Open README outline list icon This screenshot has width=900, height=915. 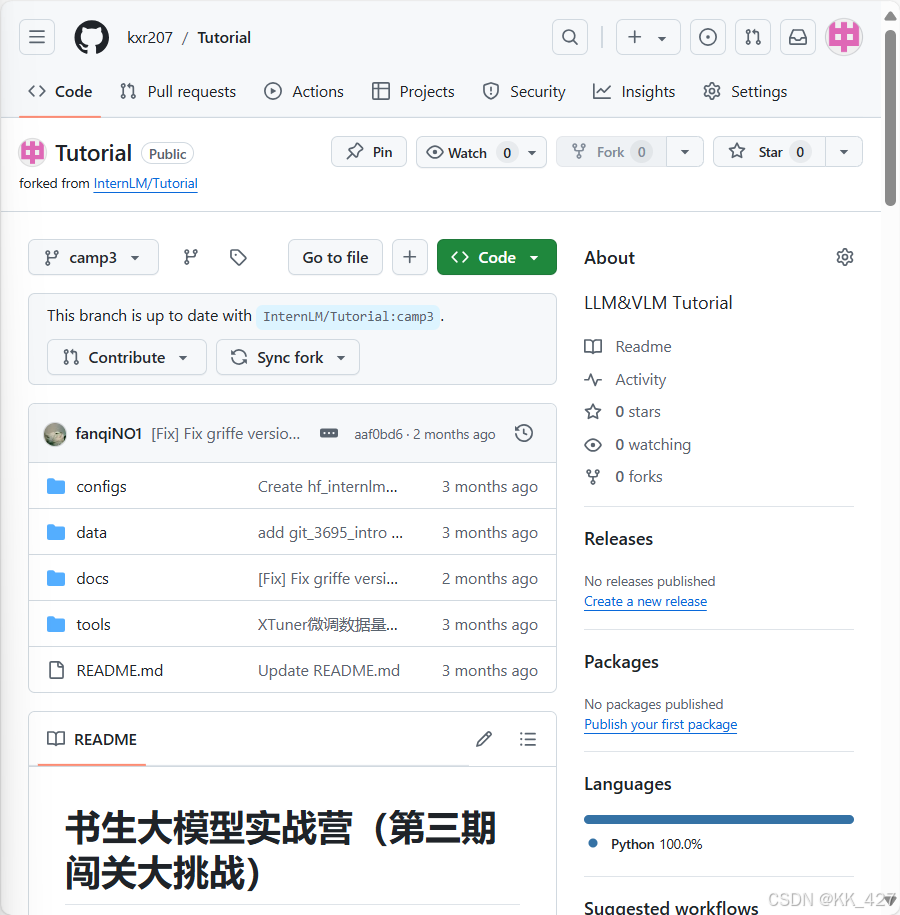528,739
